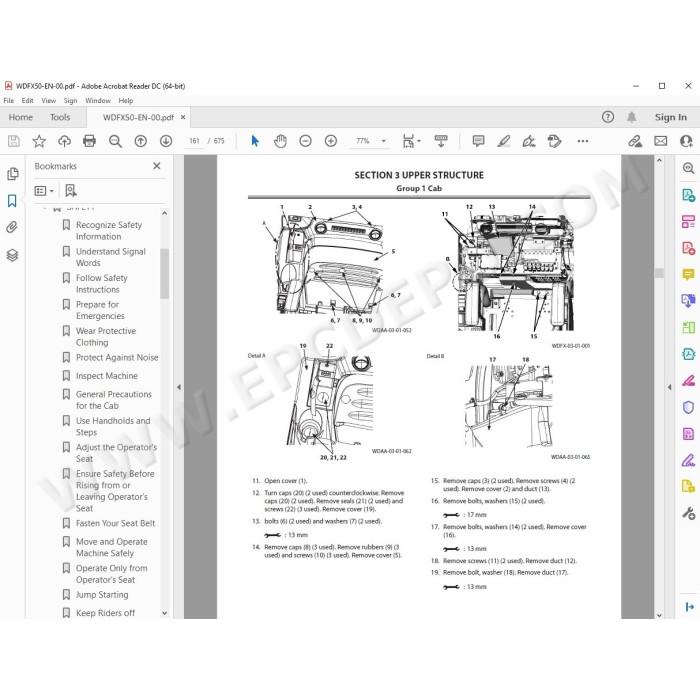
Task: Open the notifications bell
Action: coord(631,117)
